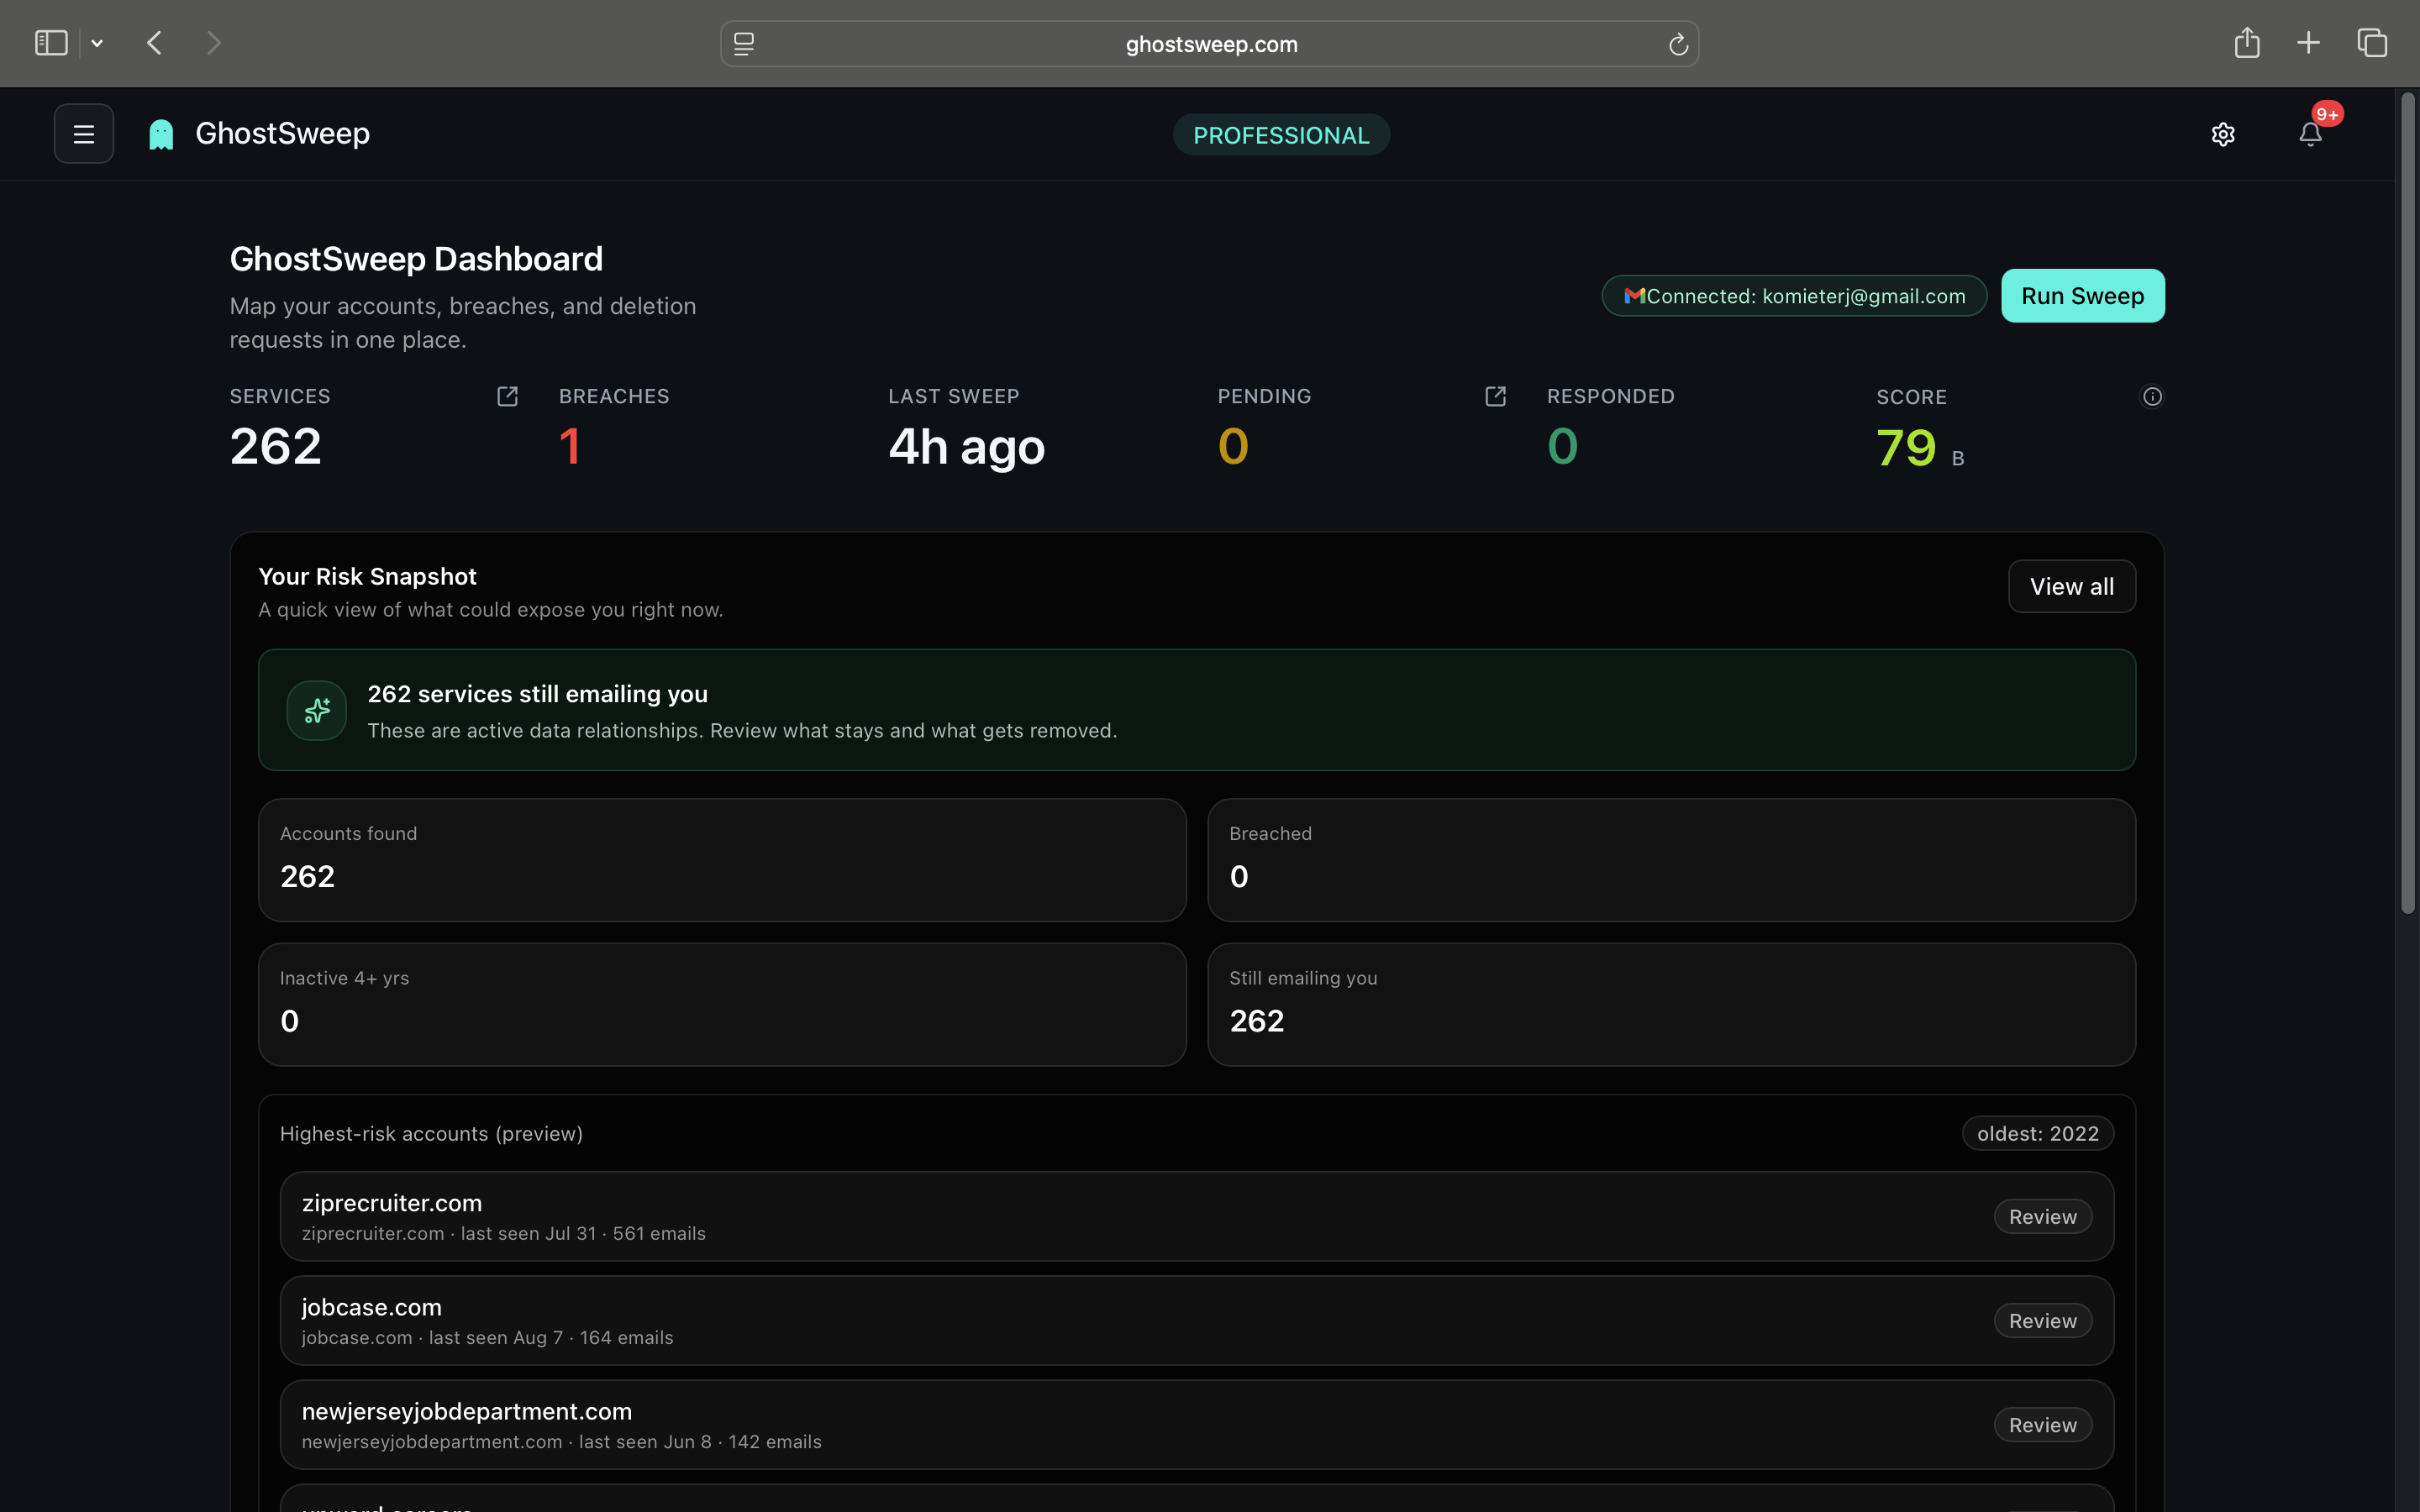The image size is (2420, 1512).
Task: Open the hamburger navigation menu
Action: tap(84, 134)
